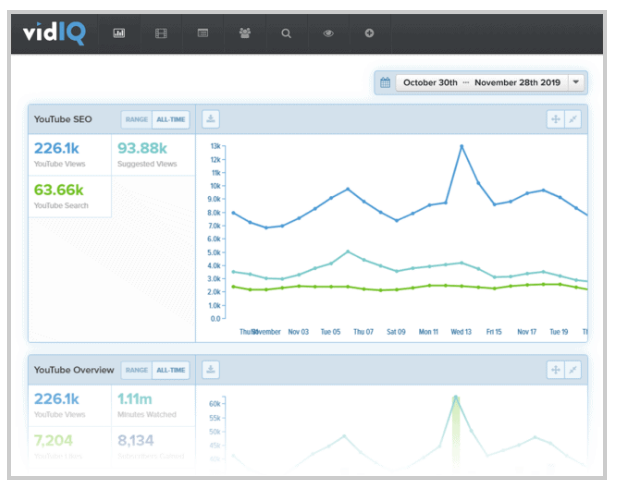618x487 pixels.
Task: Click the browser window nav icon
Action: click(203, 33)
